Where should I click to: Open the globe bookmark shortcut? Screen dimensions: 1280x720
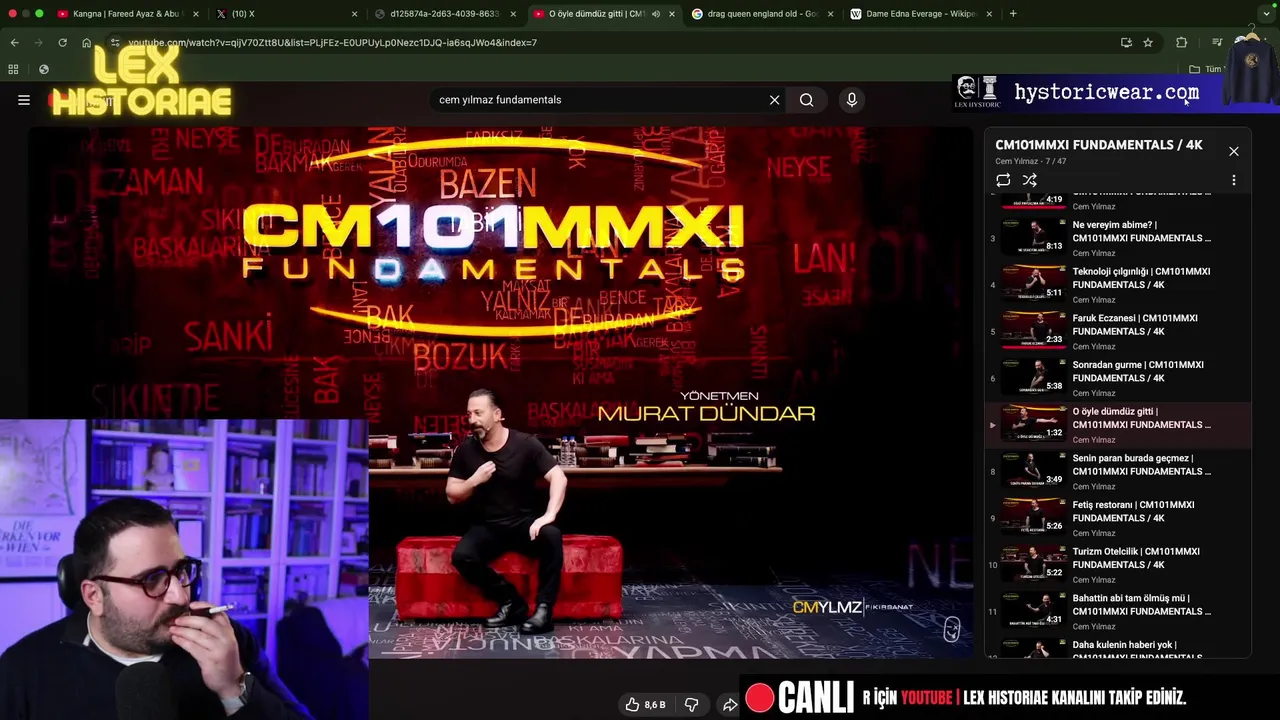click(44, 69)
